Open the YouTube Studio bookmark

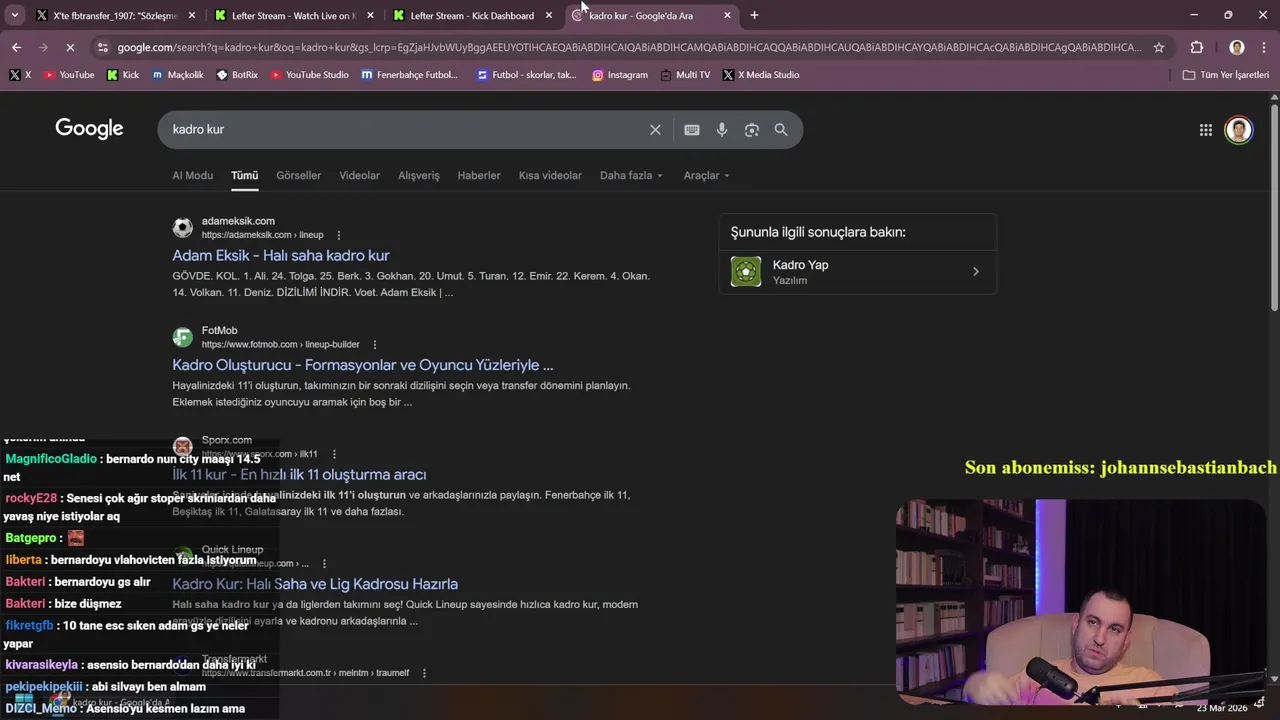point(309,75)
